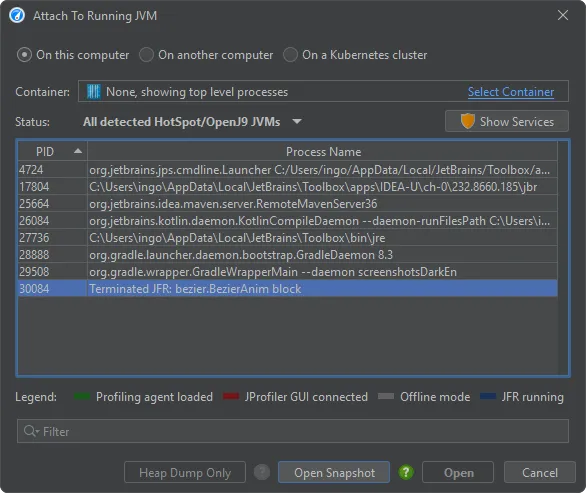
Task: Sort by the PID column header
Action: [x=53, y=151]
